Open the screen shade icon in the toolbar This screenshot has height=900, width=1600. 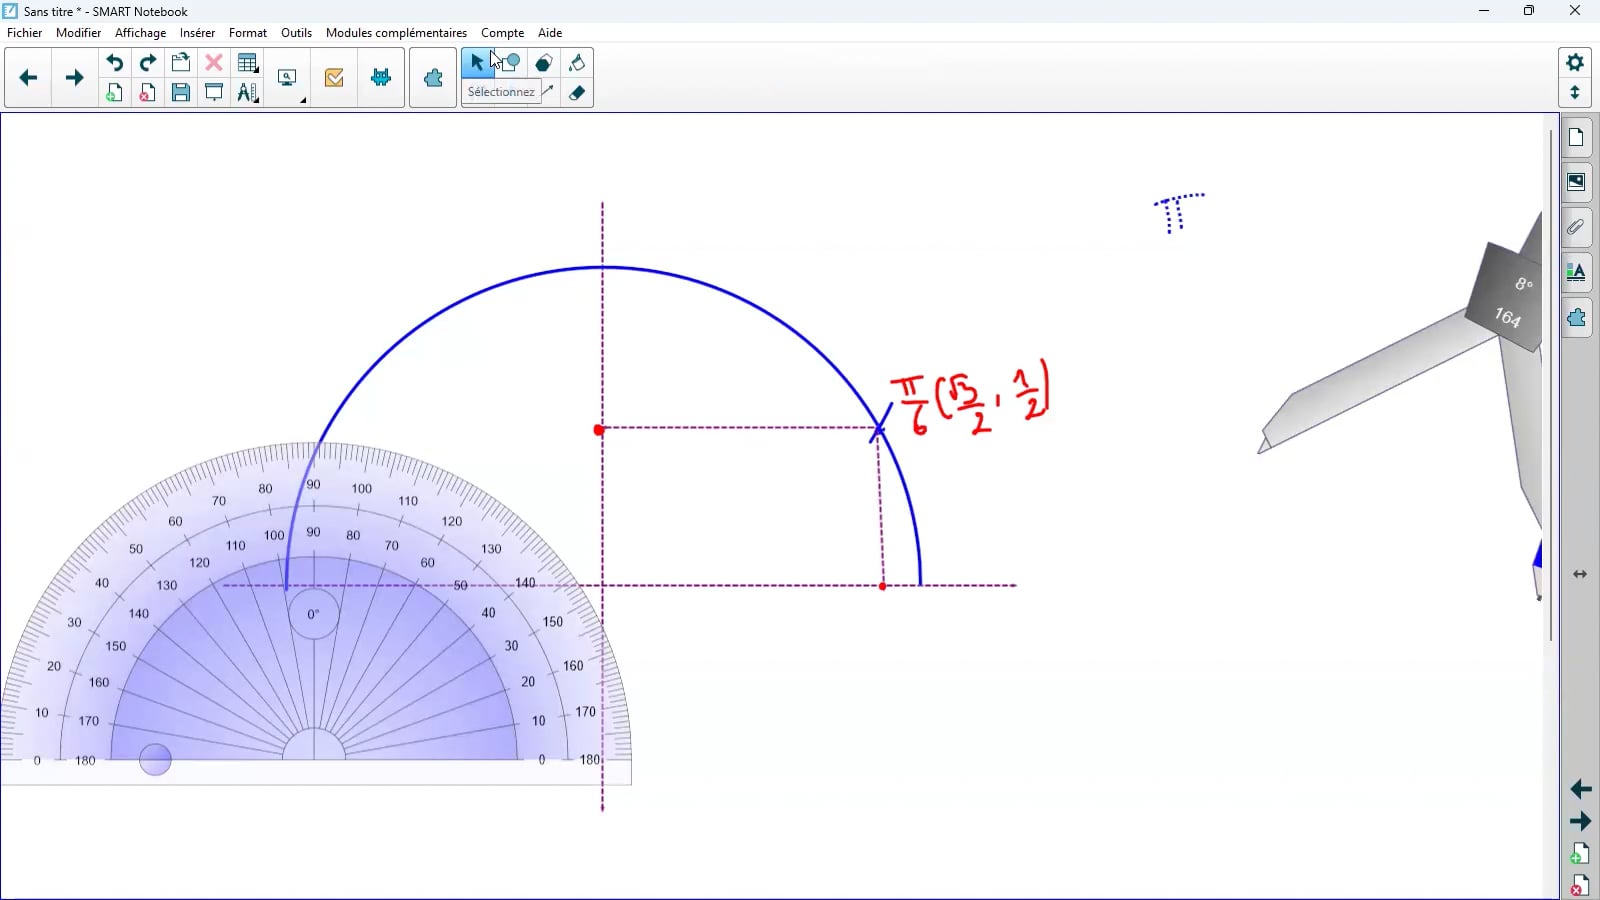click(x=214, y=93)
